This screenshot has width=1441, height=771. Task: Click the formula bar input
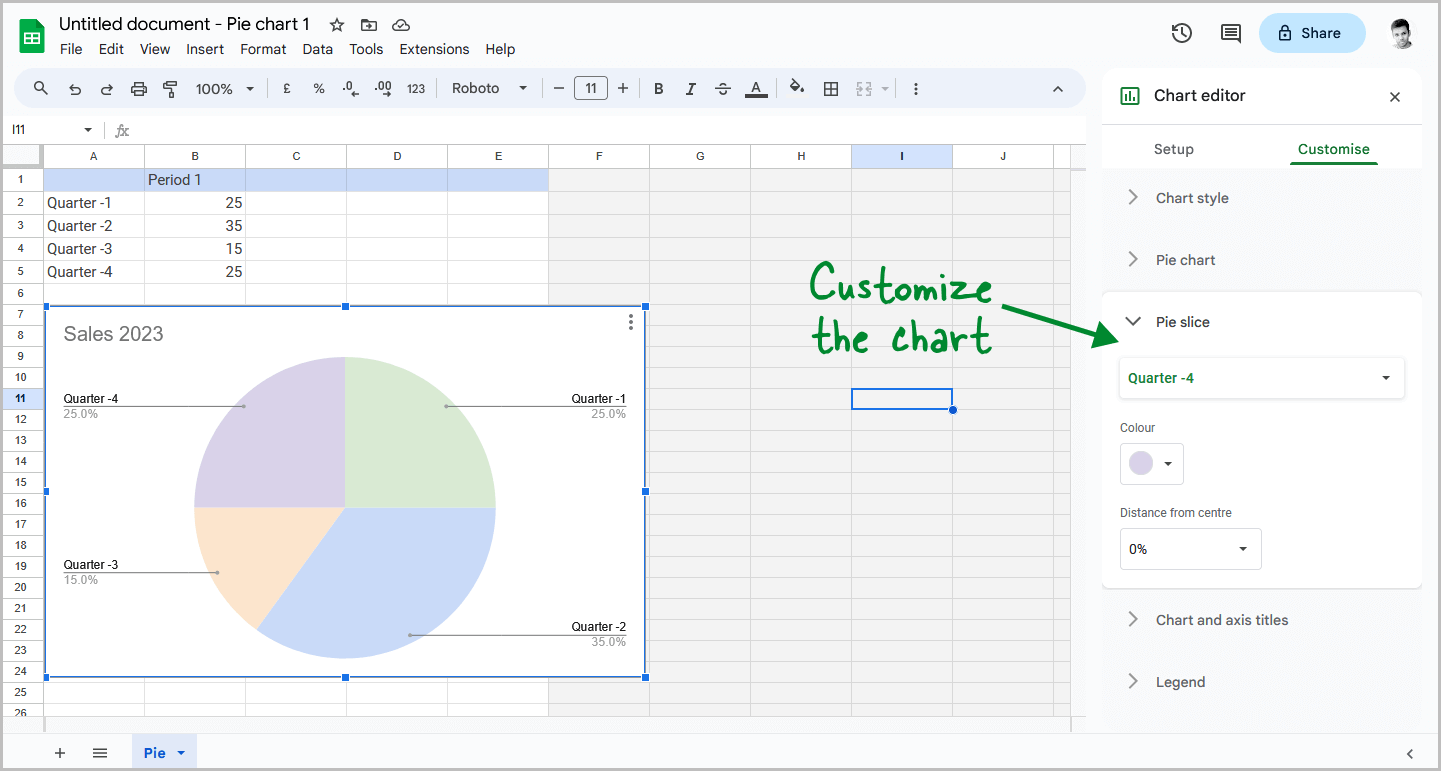(x=608, y=130)
